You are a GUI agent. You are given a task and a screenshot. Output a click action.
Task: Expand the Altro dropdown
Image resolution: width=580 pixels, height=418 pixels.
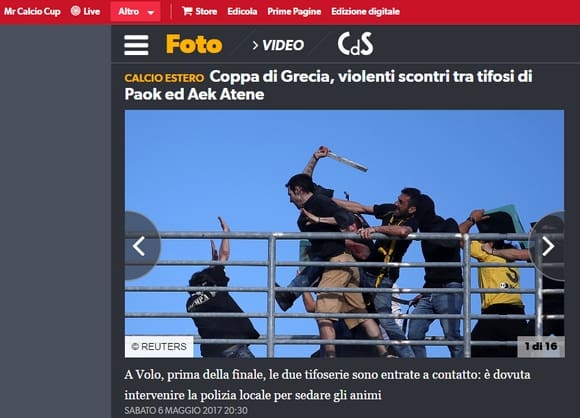point(135,11)
